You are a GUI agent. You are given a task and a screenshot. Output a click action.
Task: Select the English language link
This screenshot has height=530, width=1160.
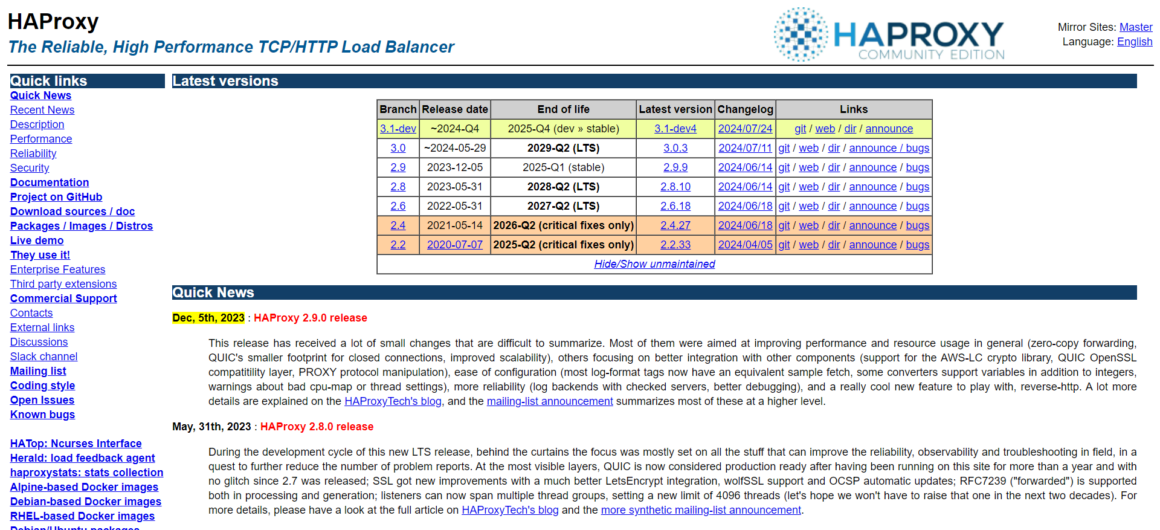coord(1134,42)
